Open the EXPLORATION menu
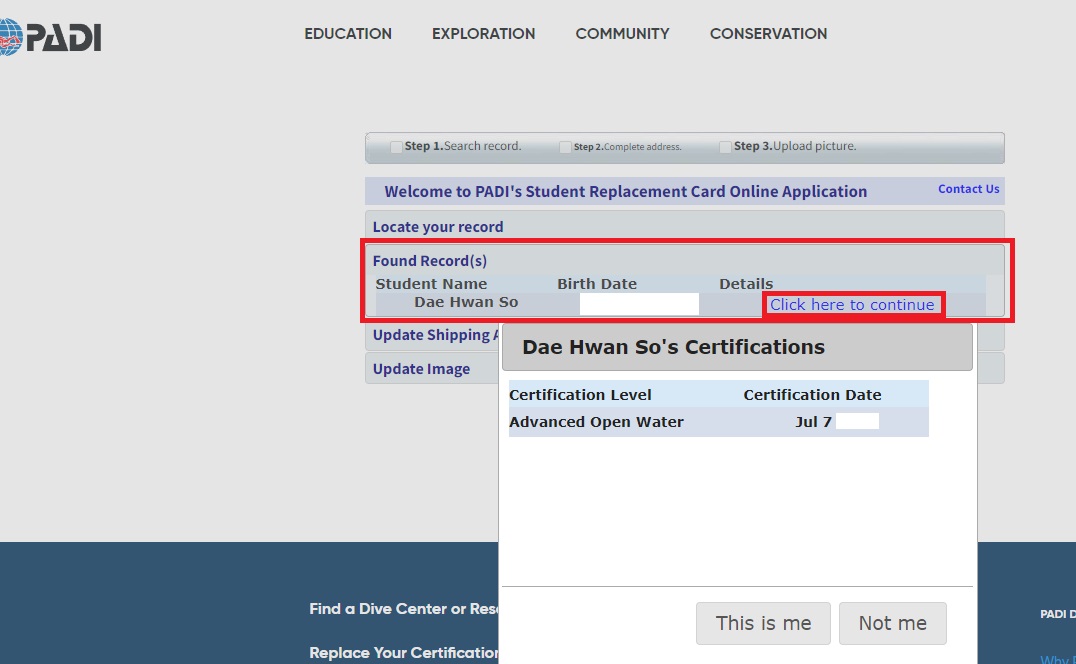This screenshot has height=664, width=1076. (483, 34)
